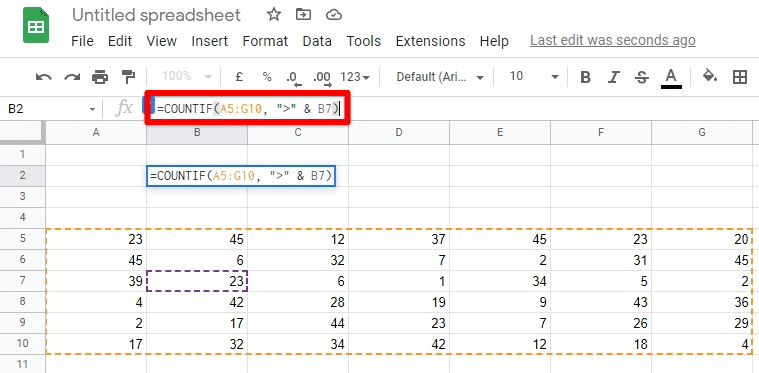Activate the paint format tool
759x373 pixels.
tap(128, 77)
